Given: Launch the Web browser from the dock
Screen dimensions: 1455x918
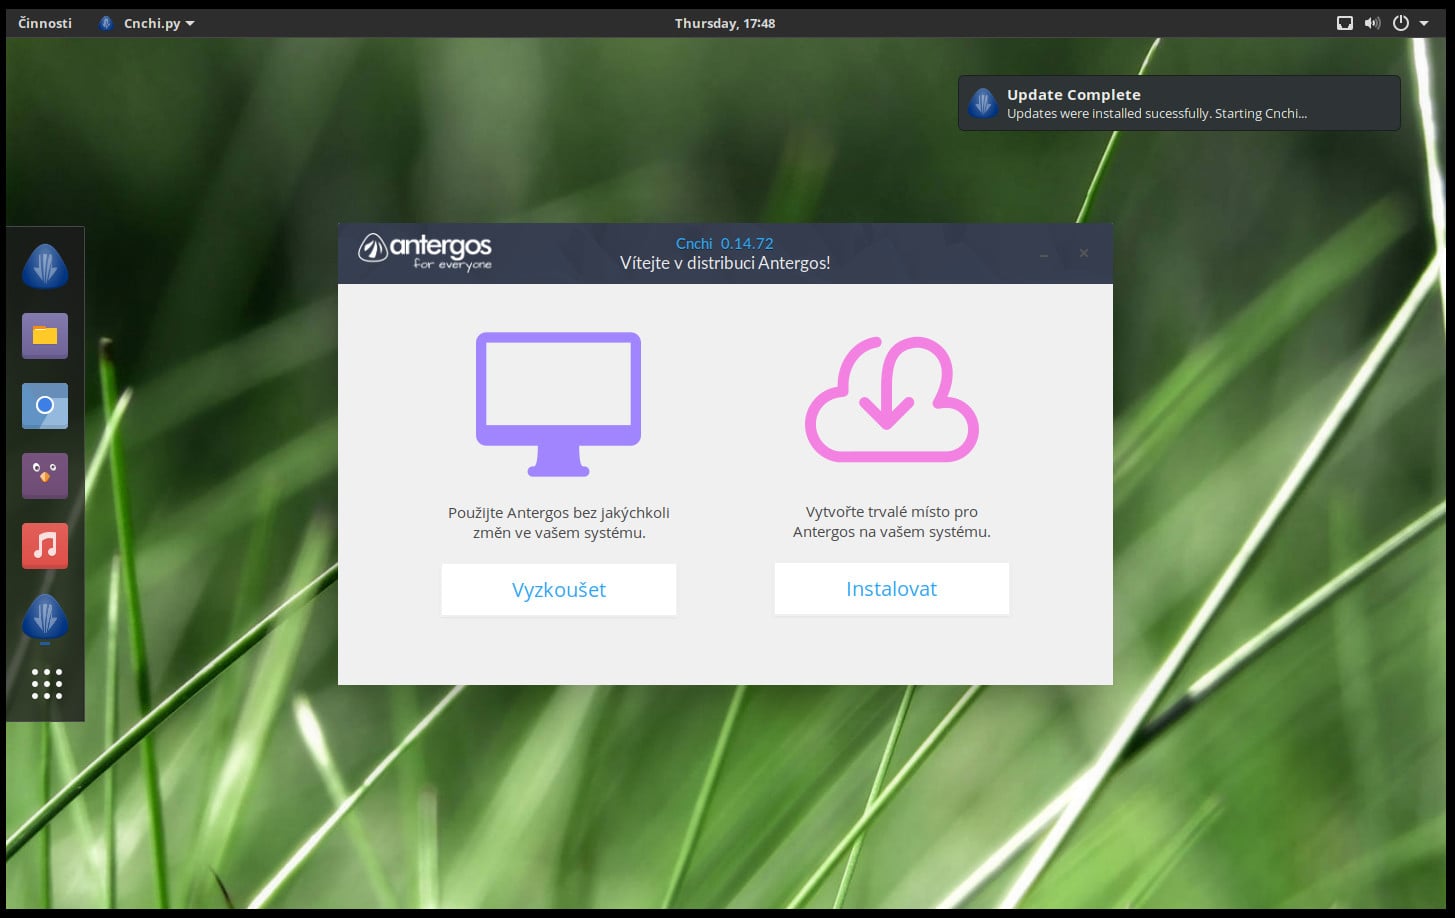Looking at the screenshot, I should [x=44, y=405].
